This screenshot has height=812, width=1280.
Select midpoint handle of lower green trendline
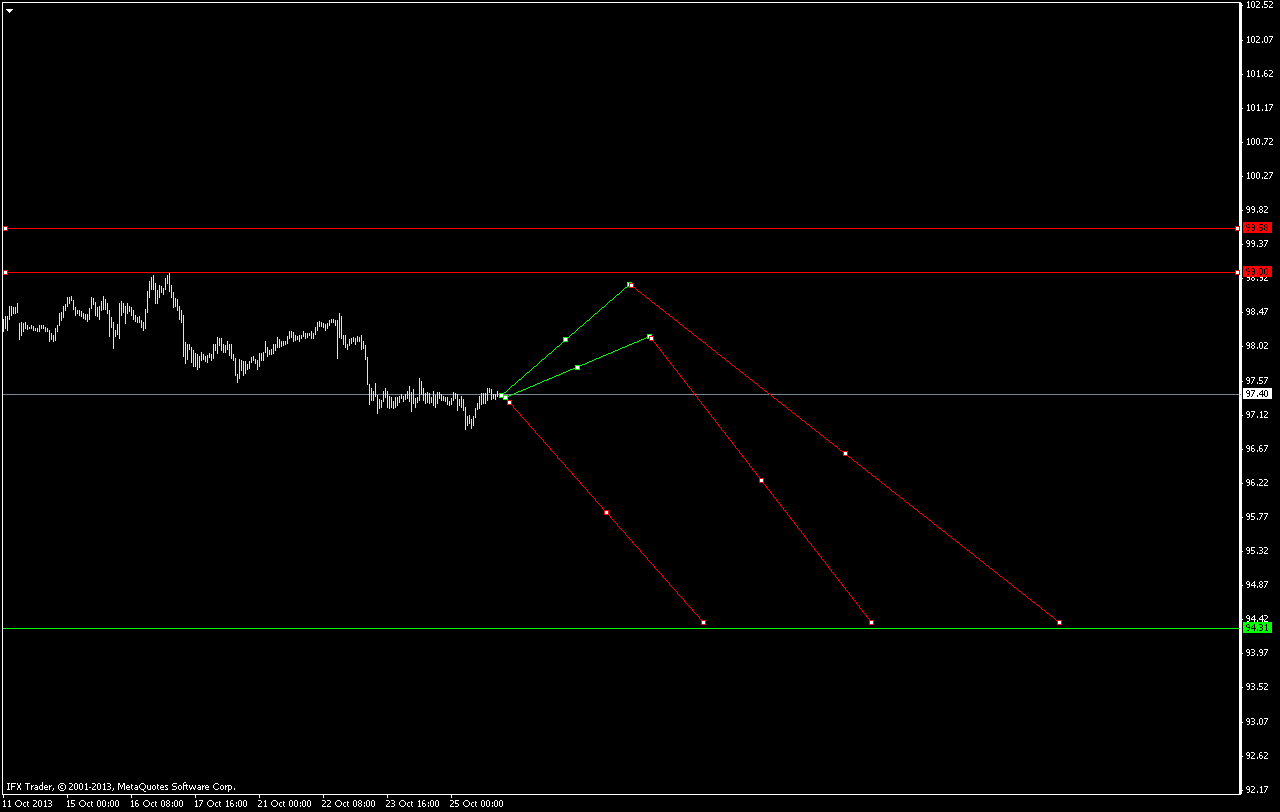tap(578, 367)
